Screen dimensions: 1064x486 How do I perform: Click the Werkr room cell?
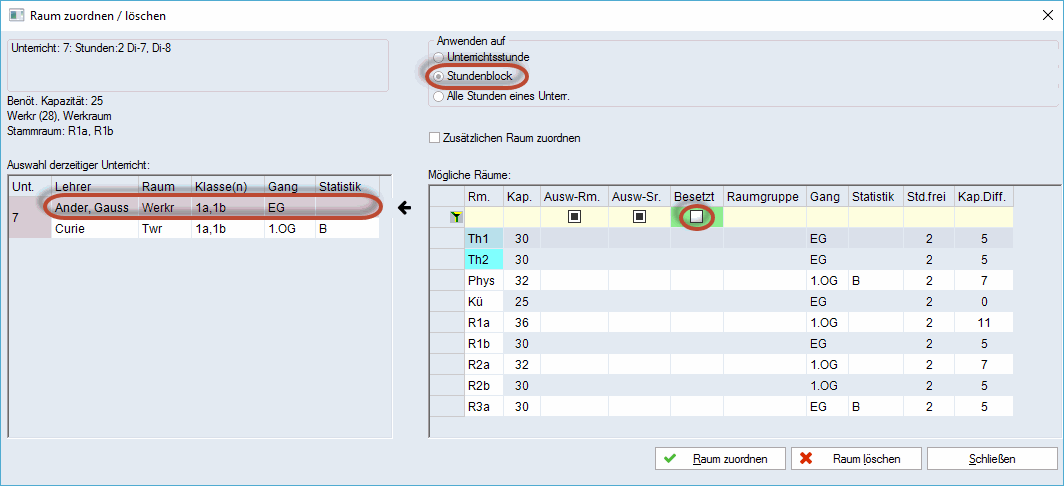164,206
